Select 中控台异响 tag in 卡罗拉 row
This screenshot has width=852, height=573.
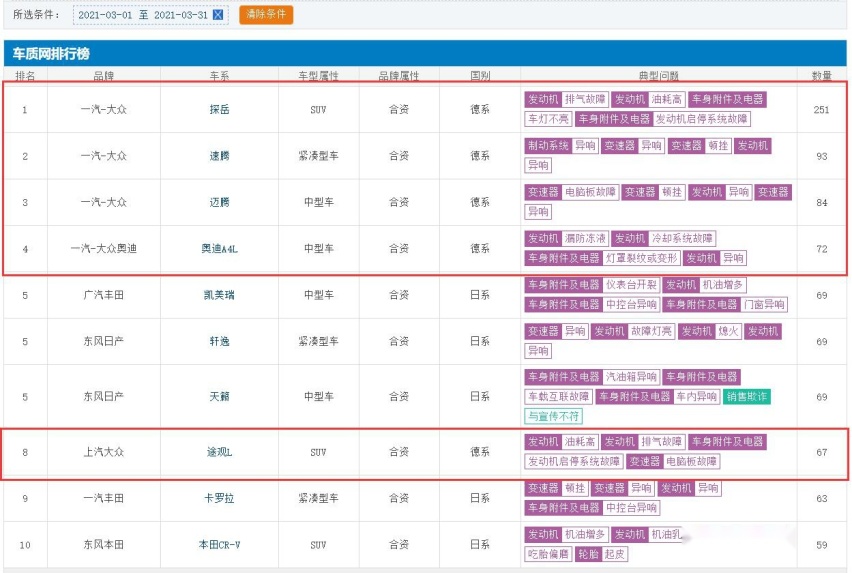point(631,507)
